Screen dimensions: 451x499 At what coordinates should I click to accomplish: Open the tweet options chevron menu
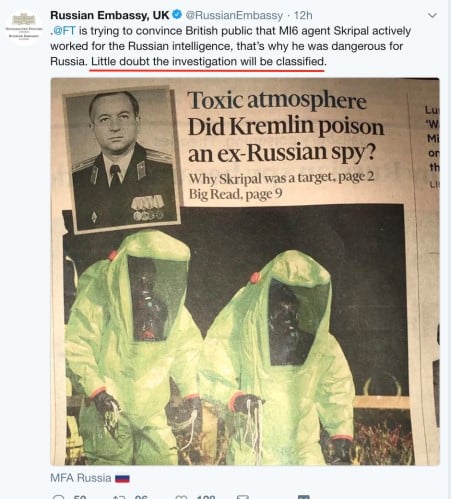point(432,15)
